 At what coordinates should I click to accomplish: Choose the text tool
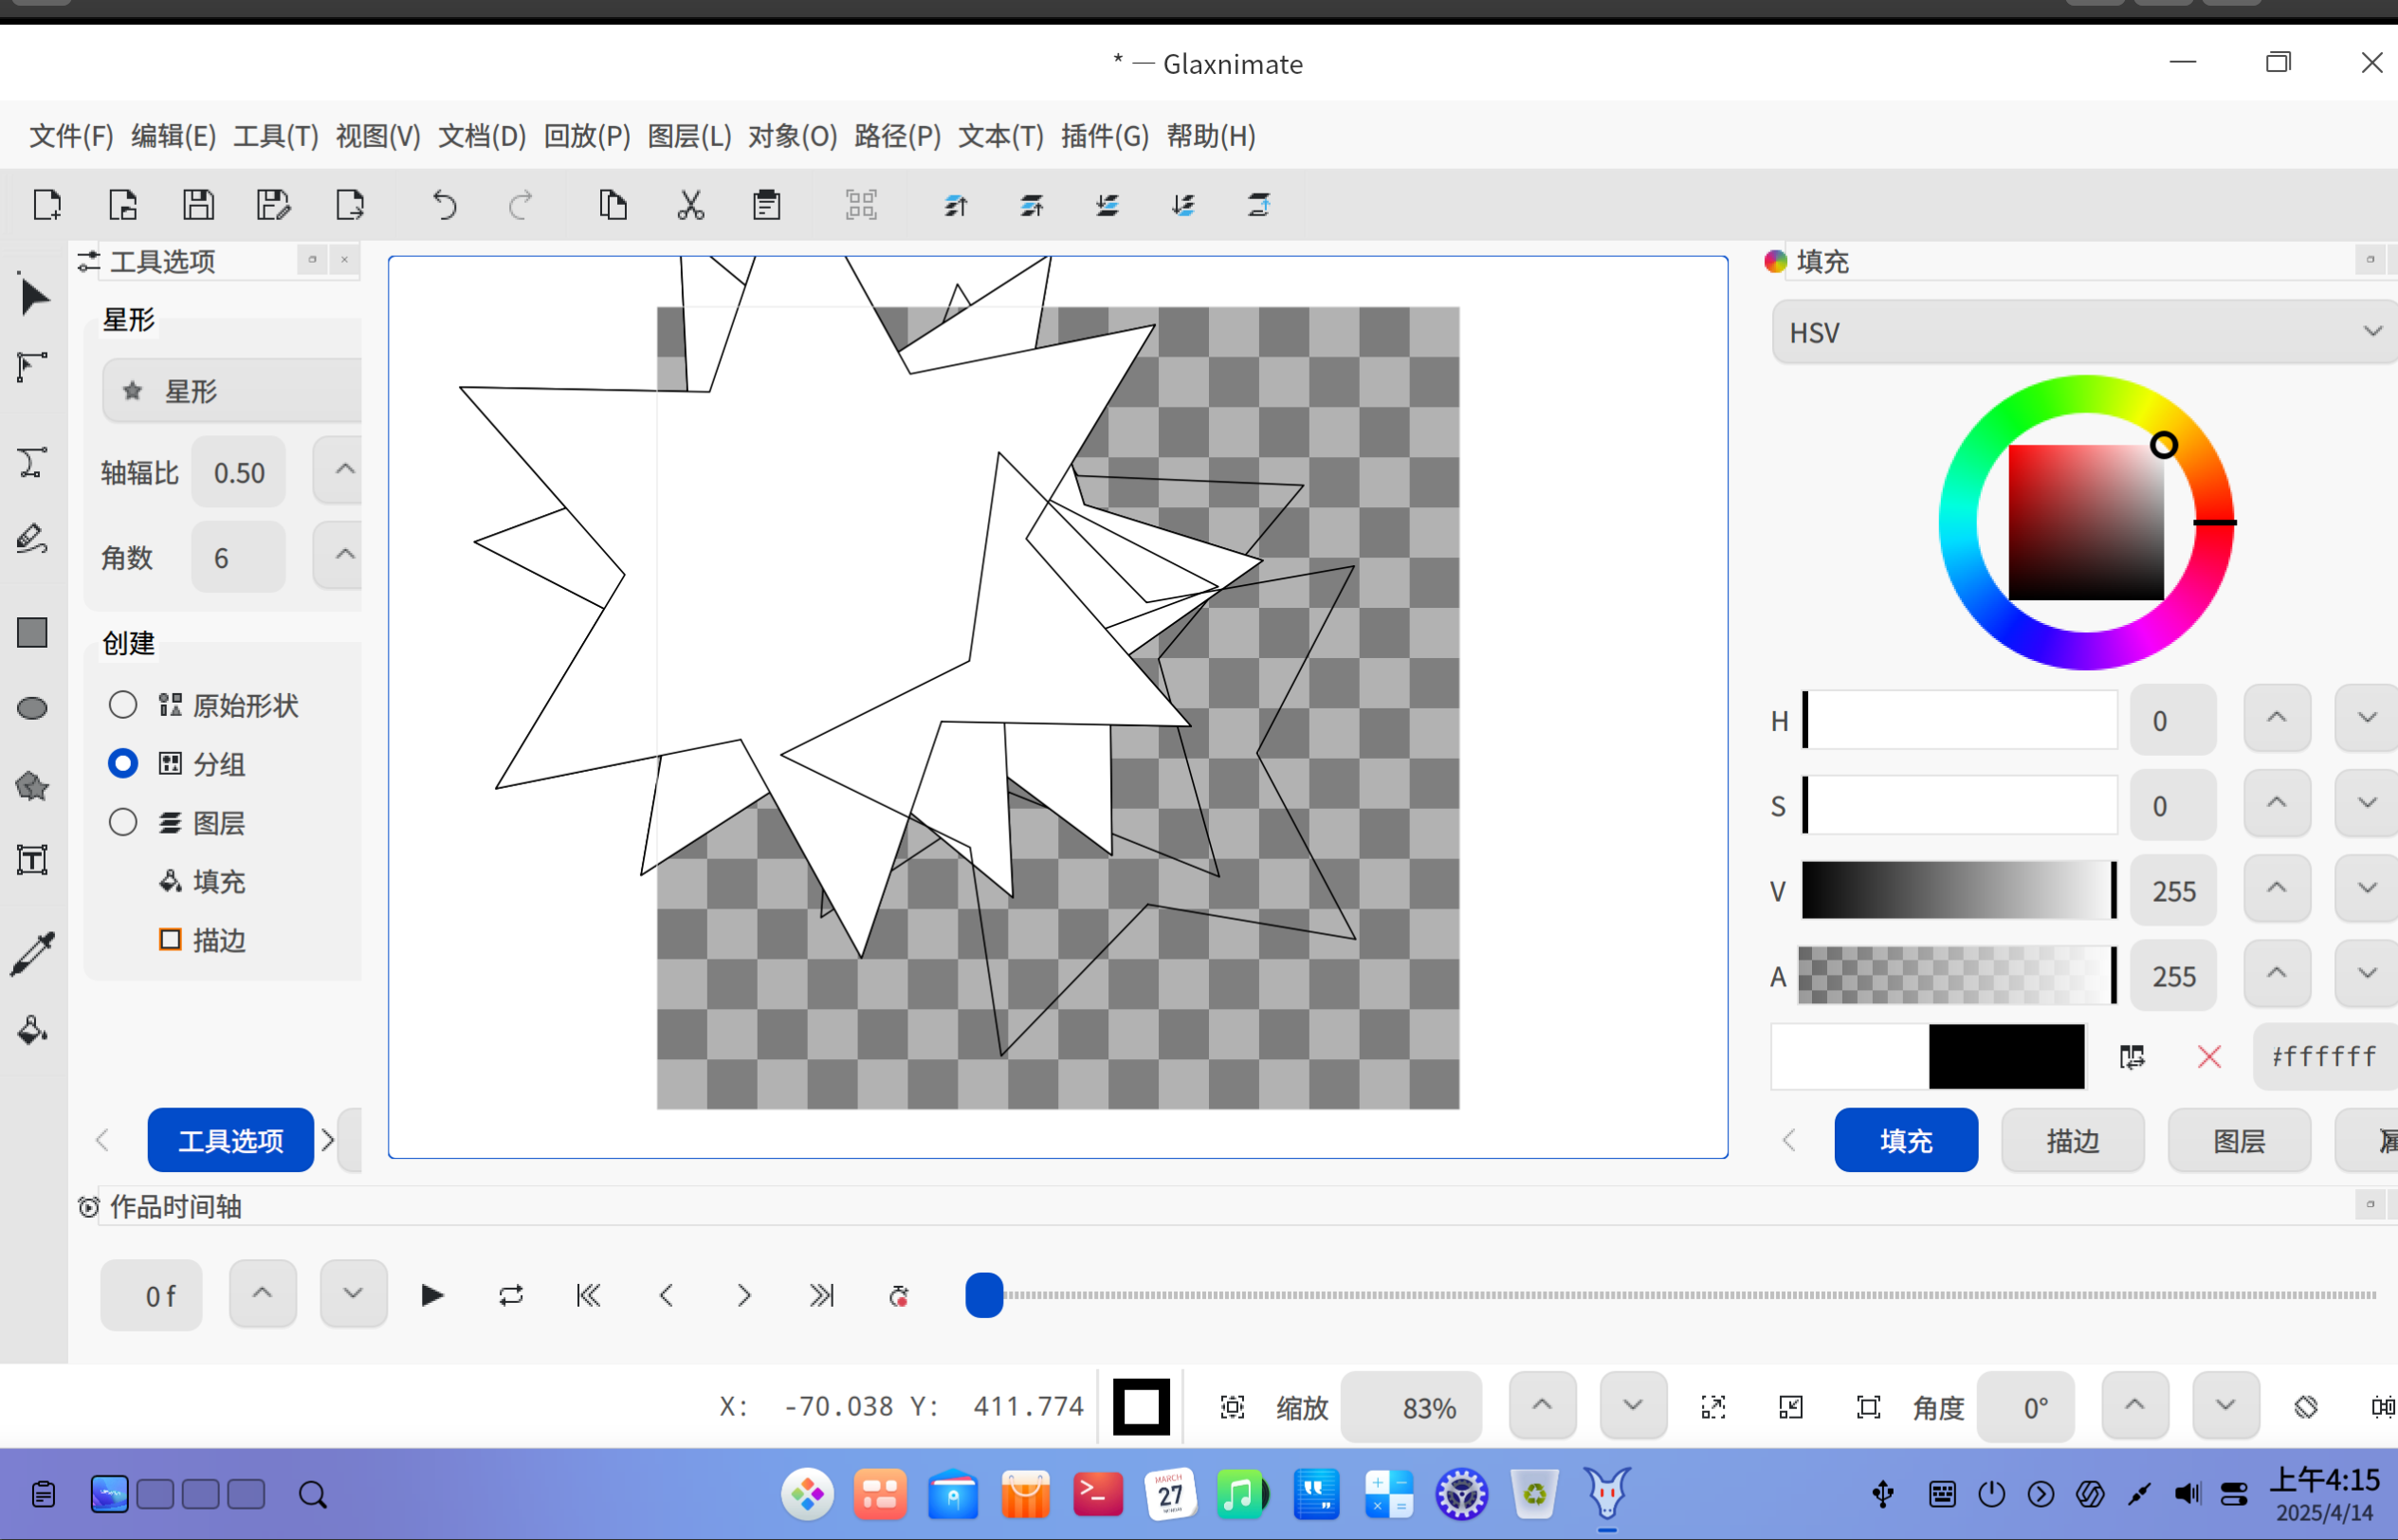coord(33,860)
